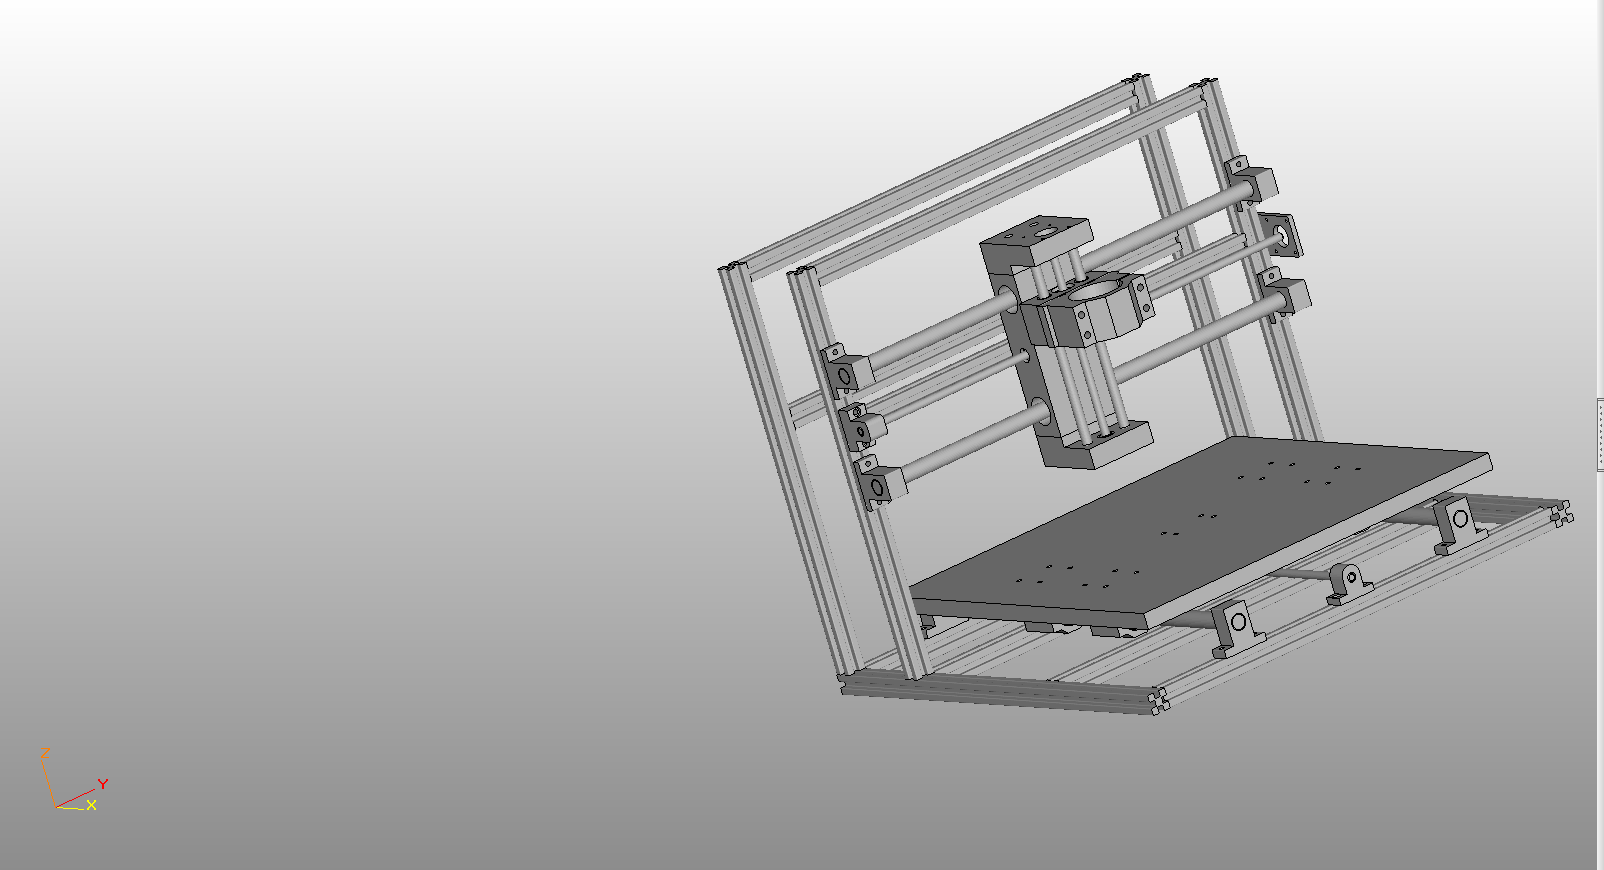Click the orange Z axis label
Screen dimensions: 1604x870
[x=45, y=752]
